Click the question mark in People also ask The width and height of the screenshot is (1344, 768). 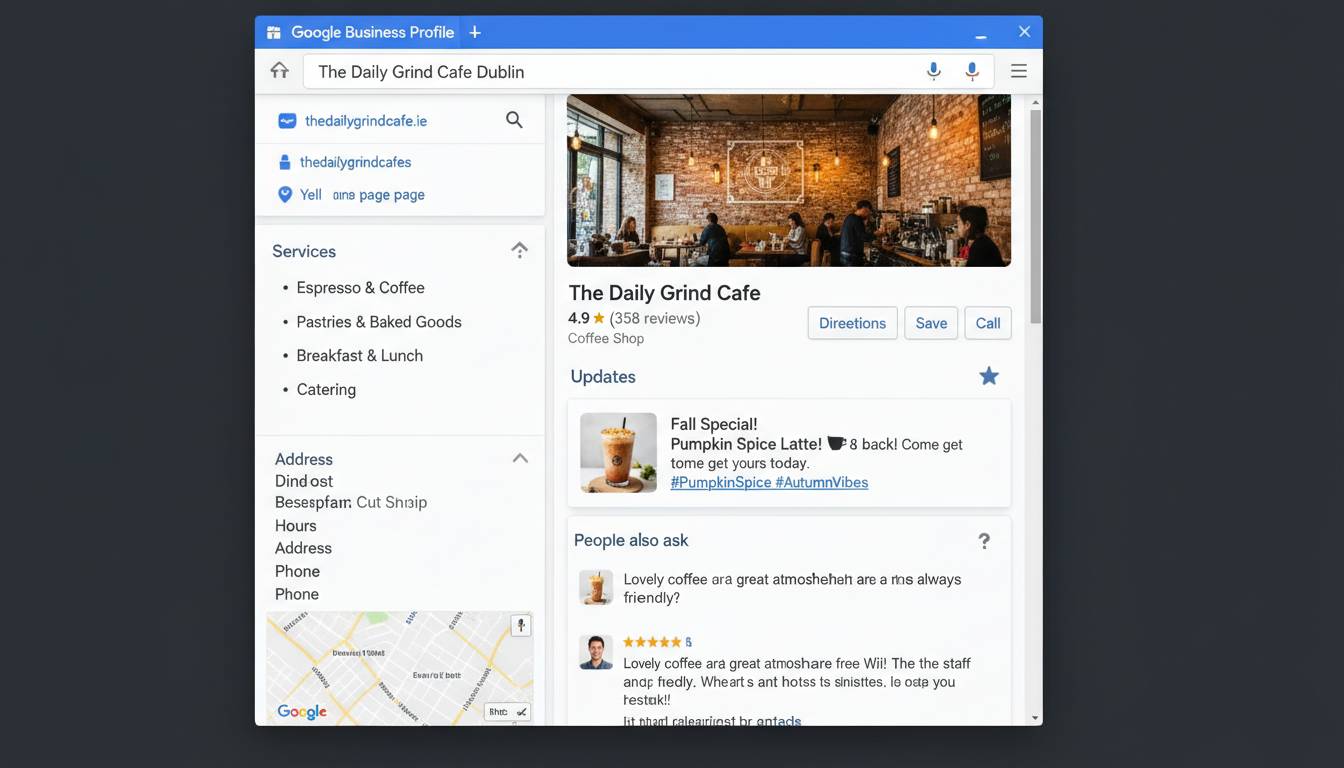(984, 541)
